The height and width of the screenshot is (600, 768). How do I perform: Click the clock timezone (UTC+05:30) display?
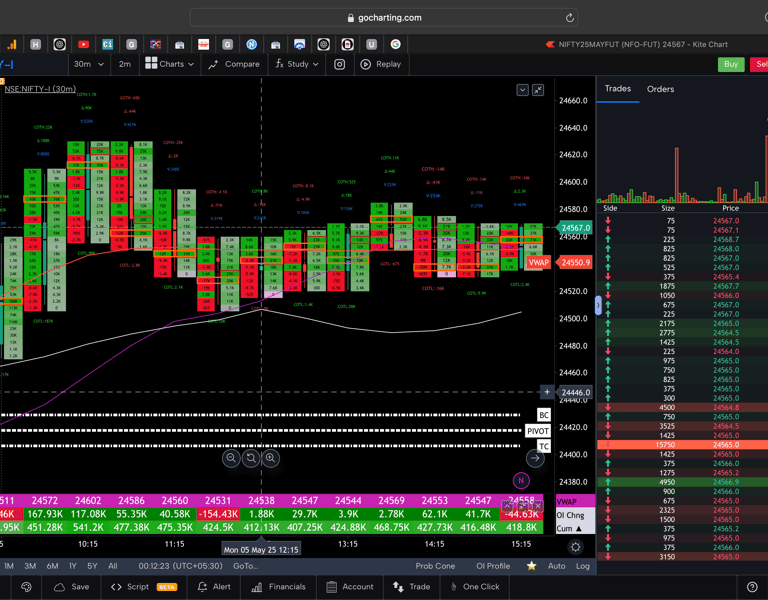tap(180, 566)
